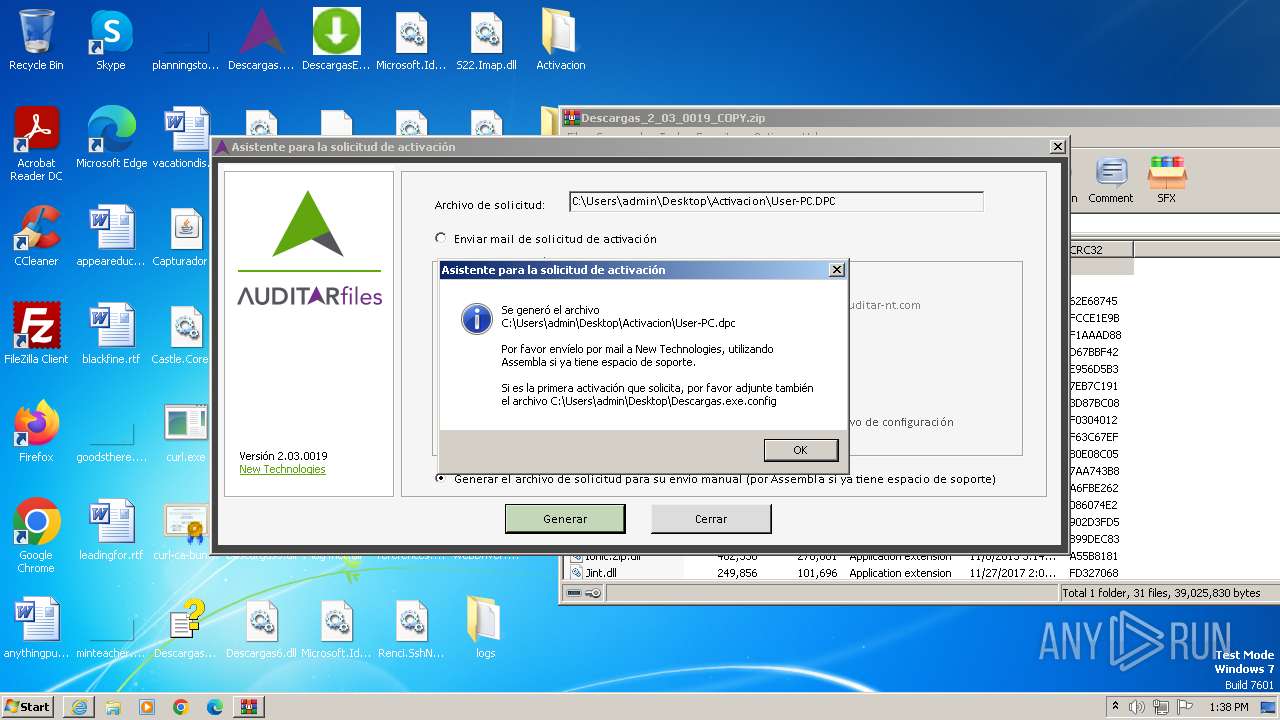Viewport: 1280px width, 720px height.
Task: Open Windows Media Player from taskbar
Action: pyautogui.click(x=147, y=707)
